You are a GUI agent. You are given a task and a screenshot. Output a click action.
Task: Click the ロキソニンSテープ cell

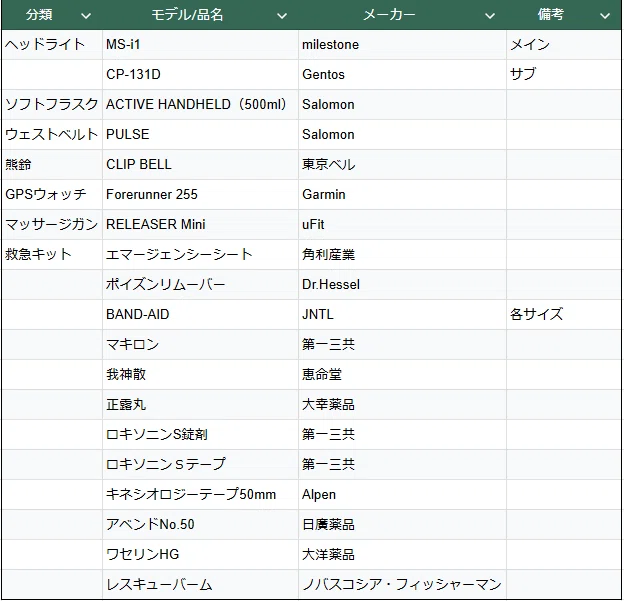(200, 464)
